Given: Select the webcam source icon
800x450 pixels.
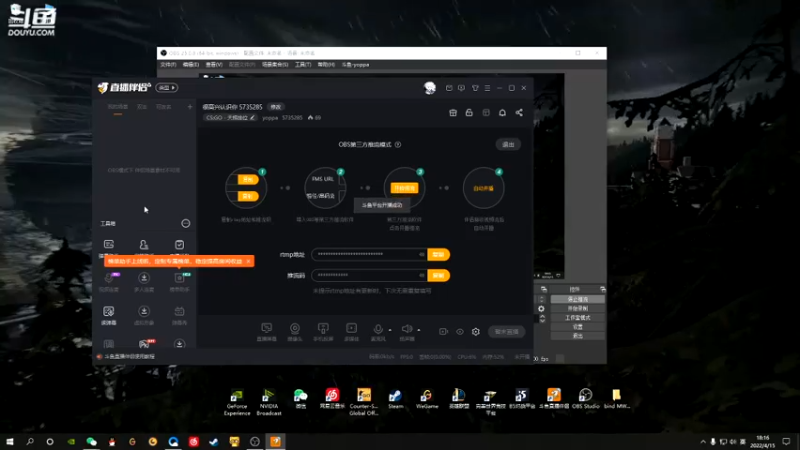Looking at the screenshot, I should pyautogui.click(x=295, y=331).
